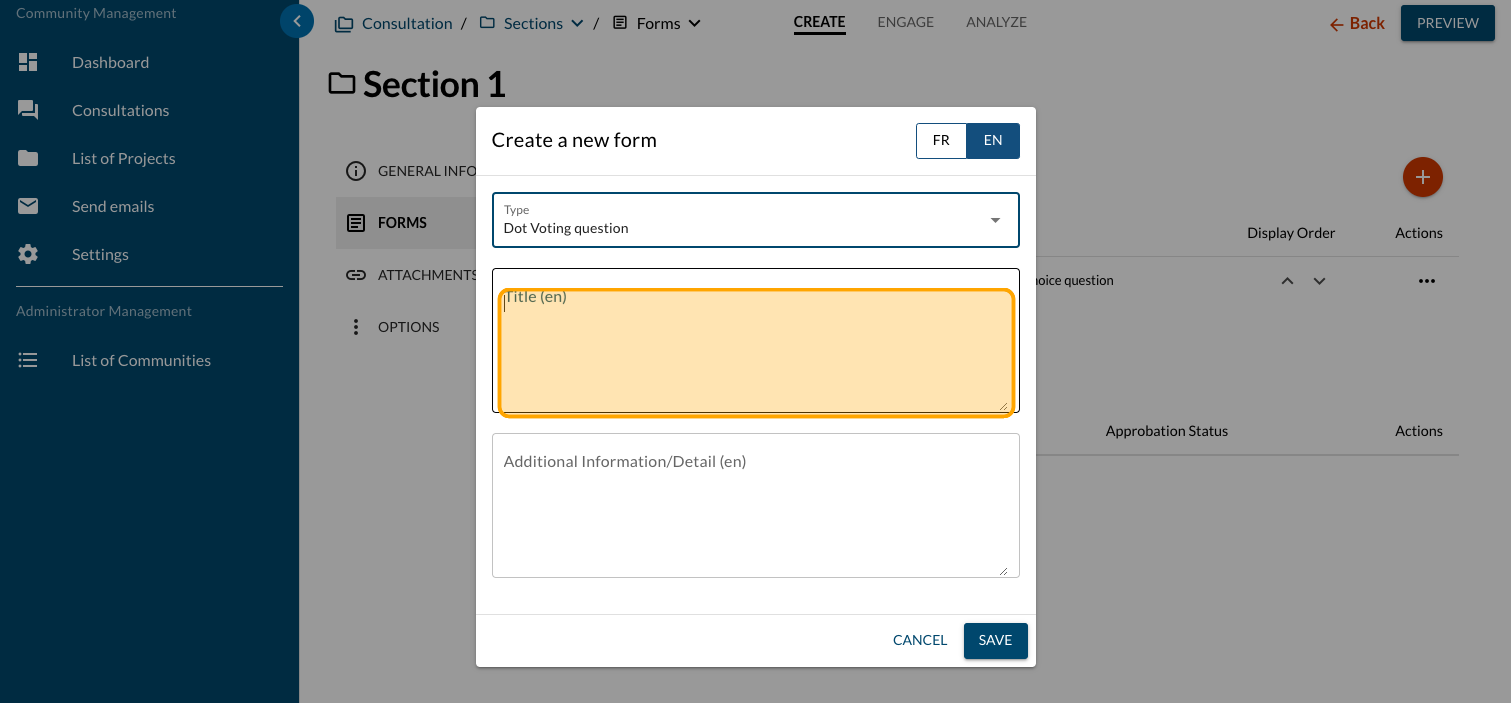
Task: Click the orange plus add button
Action: (x=1422, y=178)
